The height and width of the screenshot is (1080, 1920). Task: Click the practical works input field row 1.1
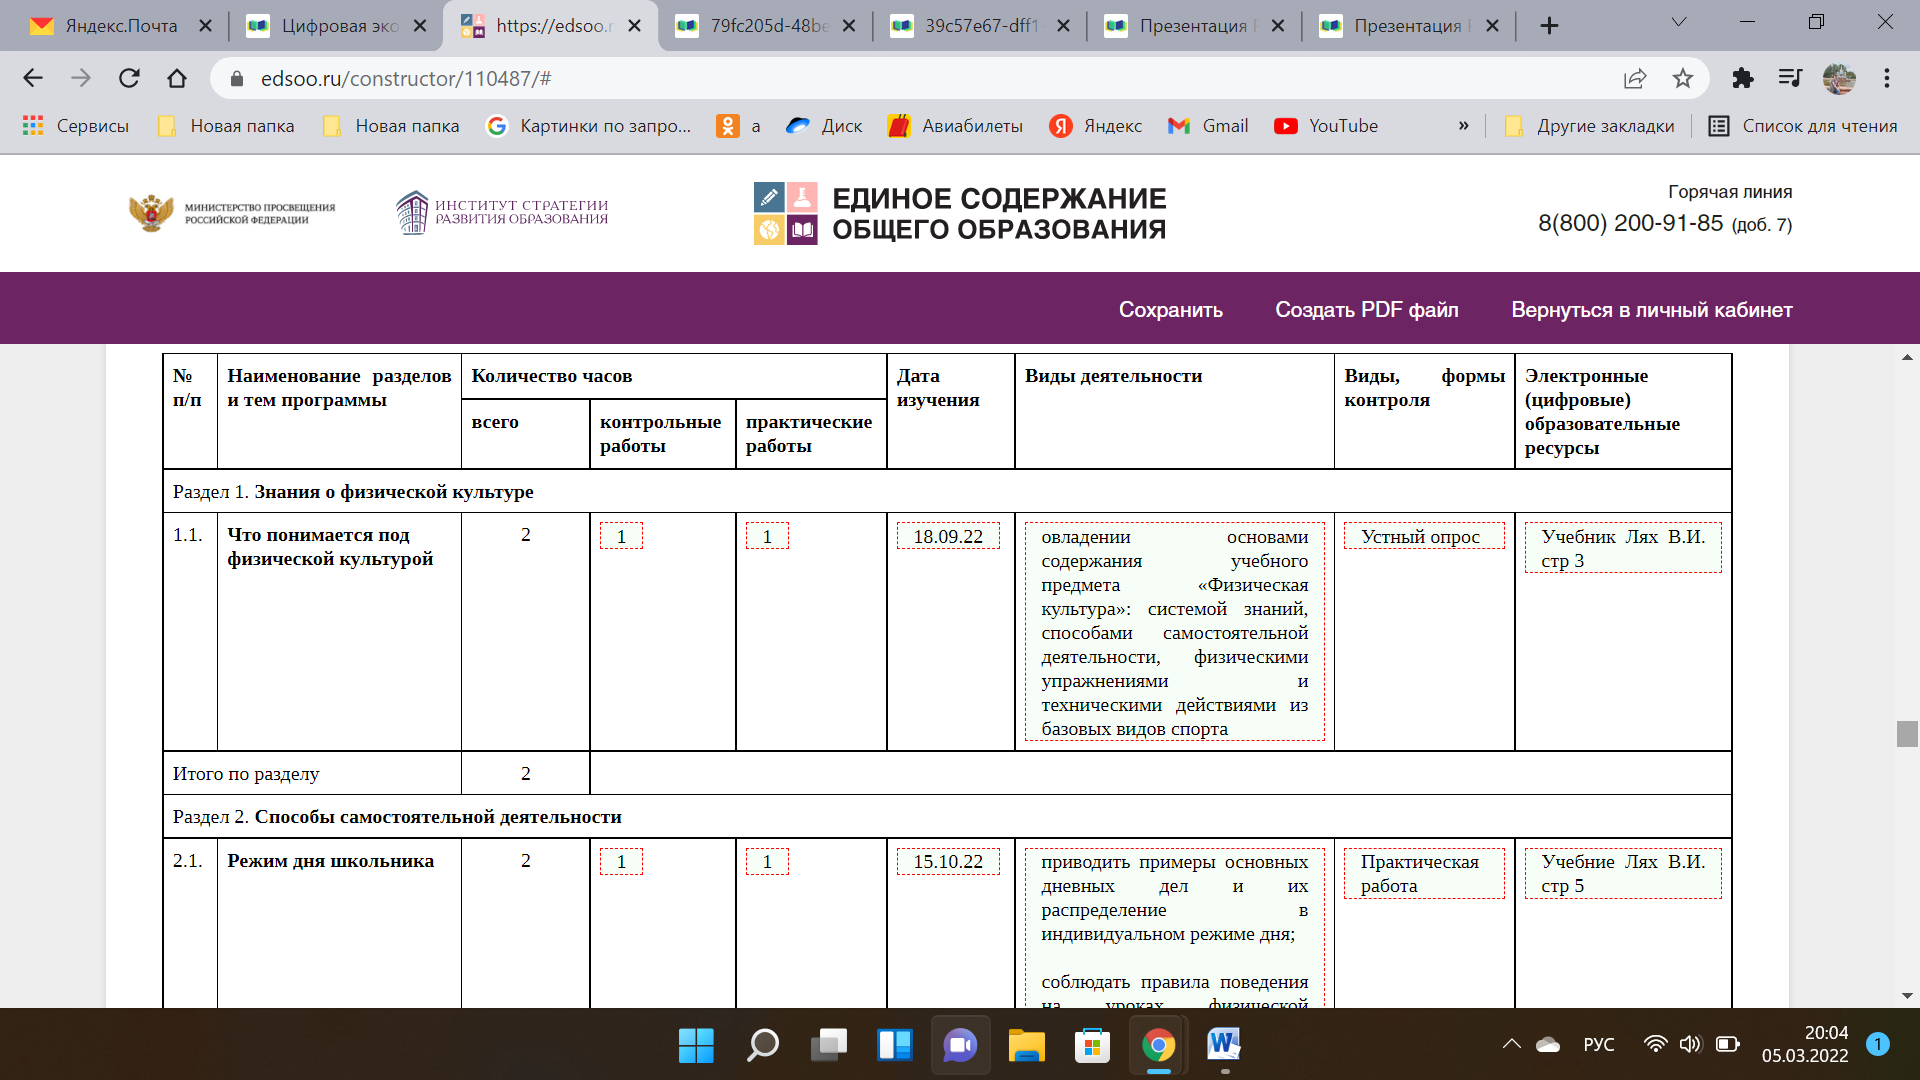(766, 537)
